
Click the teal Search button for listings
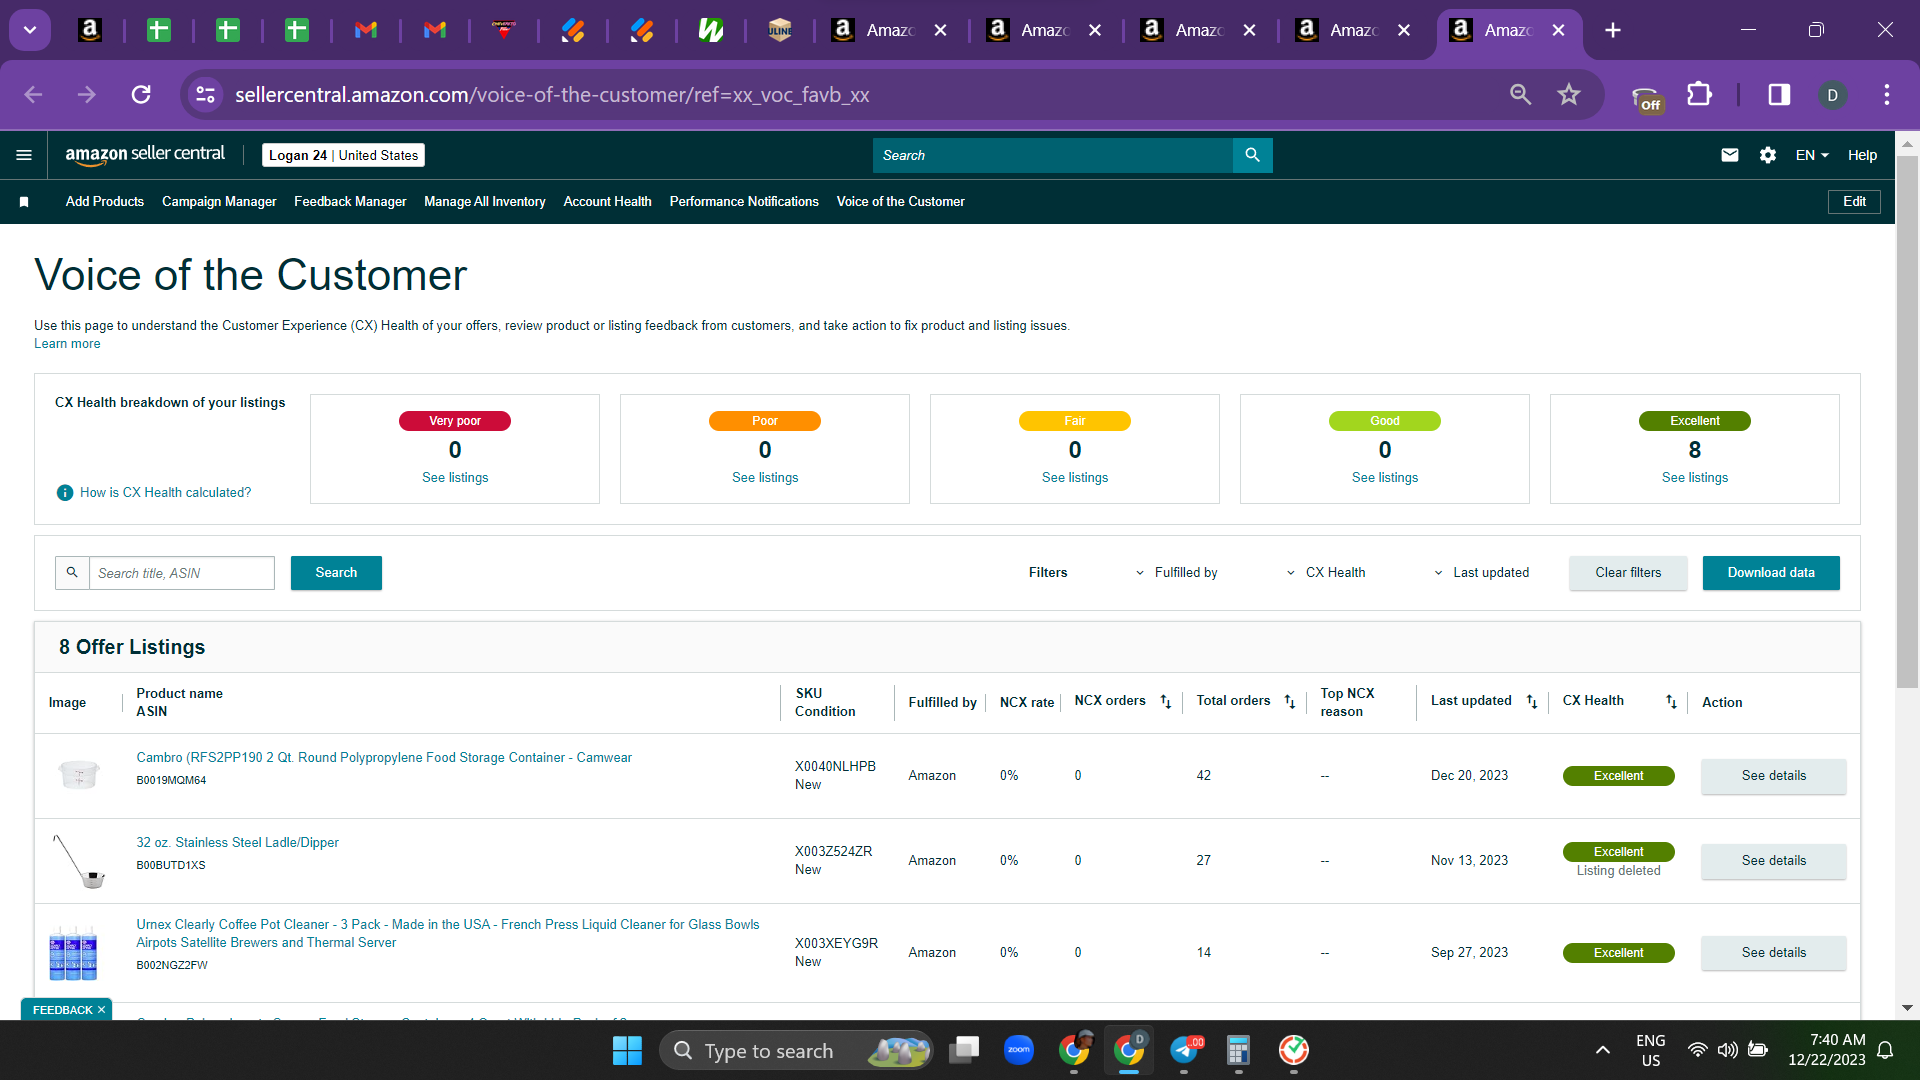coord(336,573)
